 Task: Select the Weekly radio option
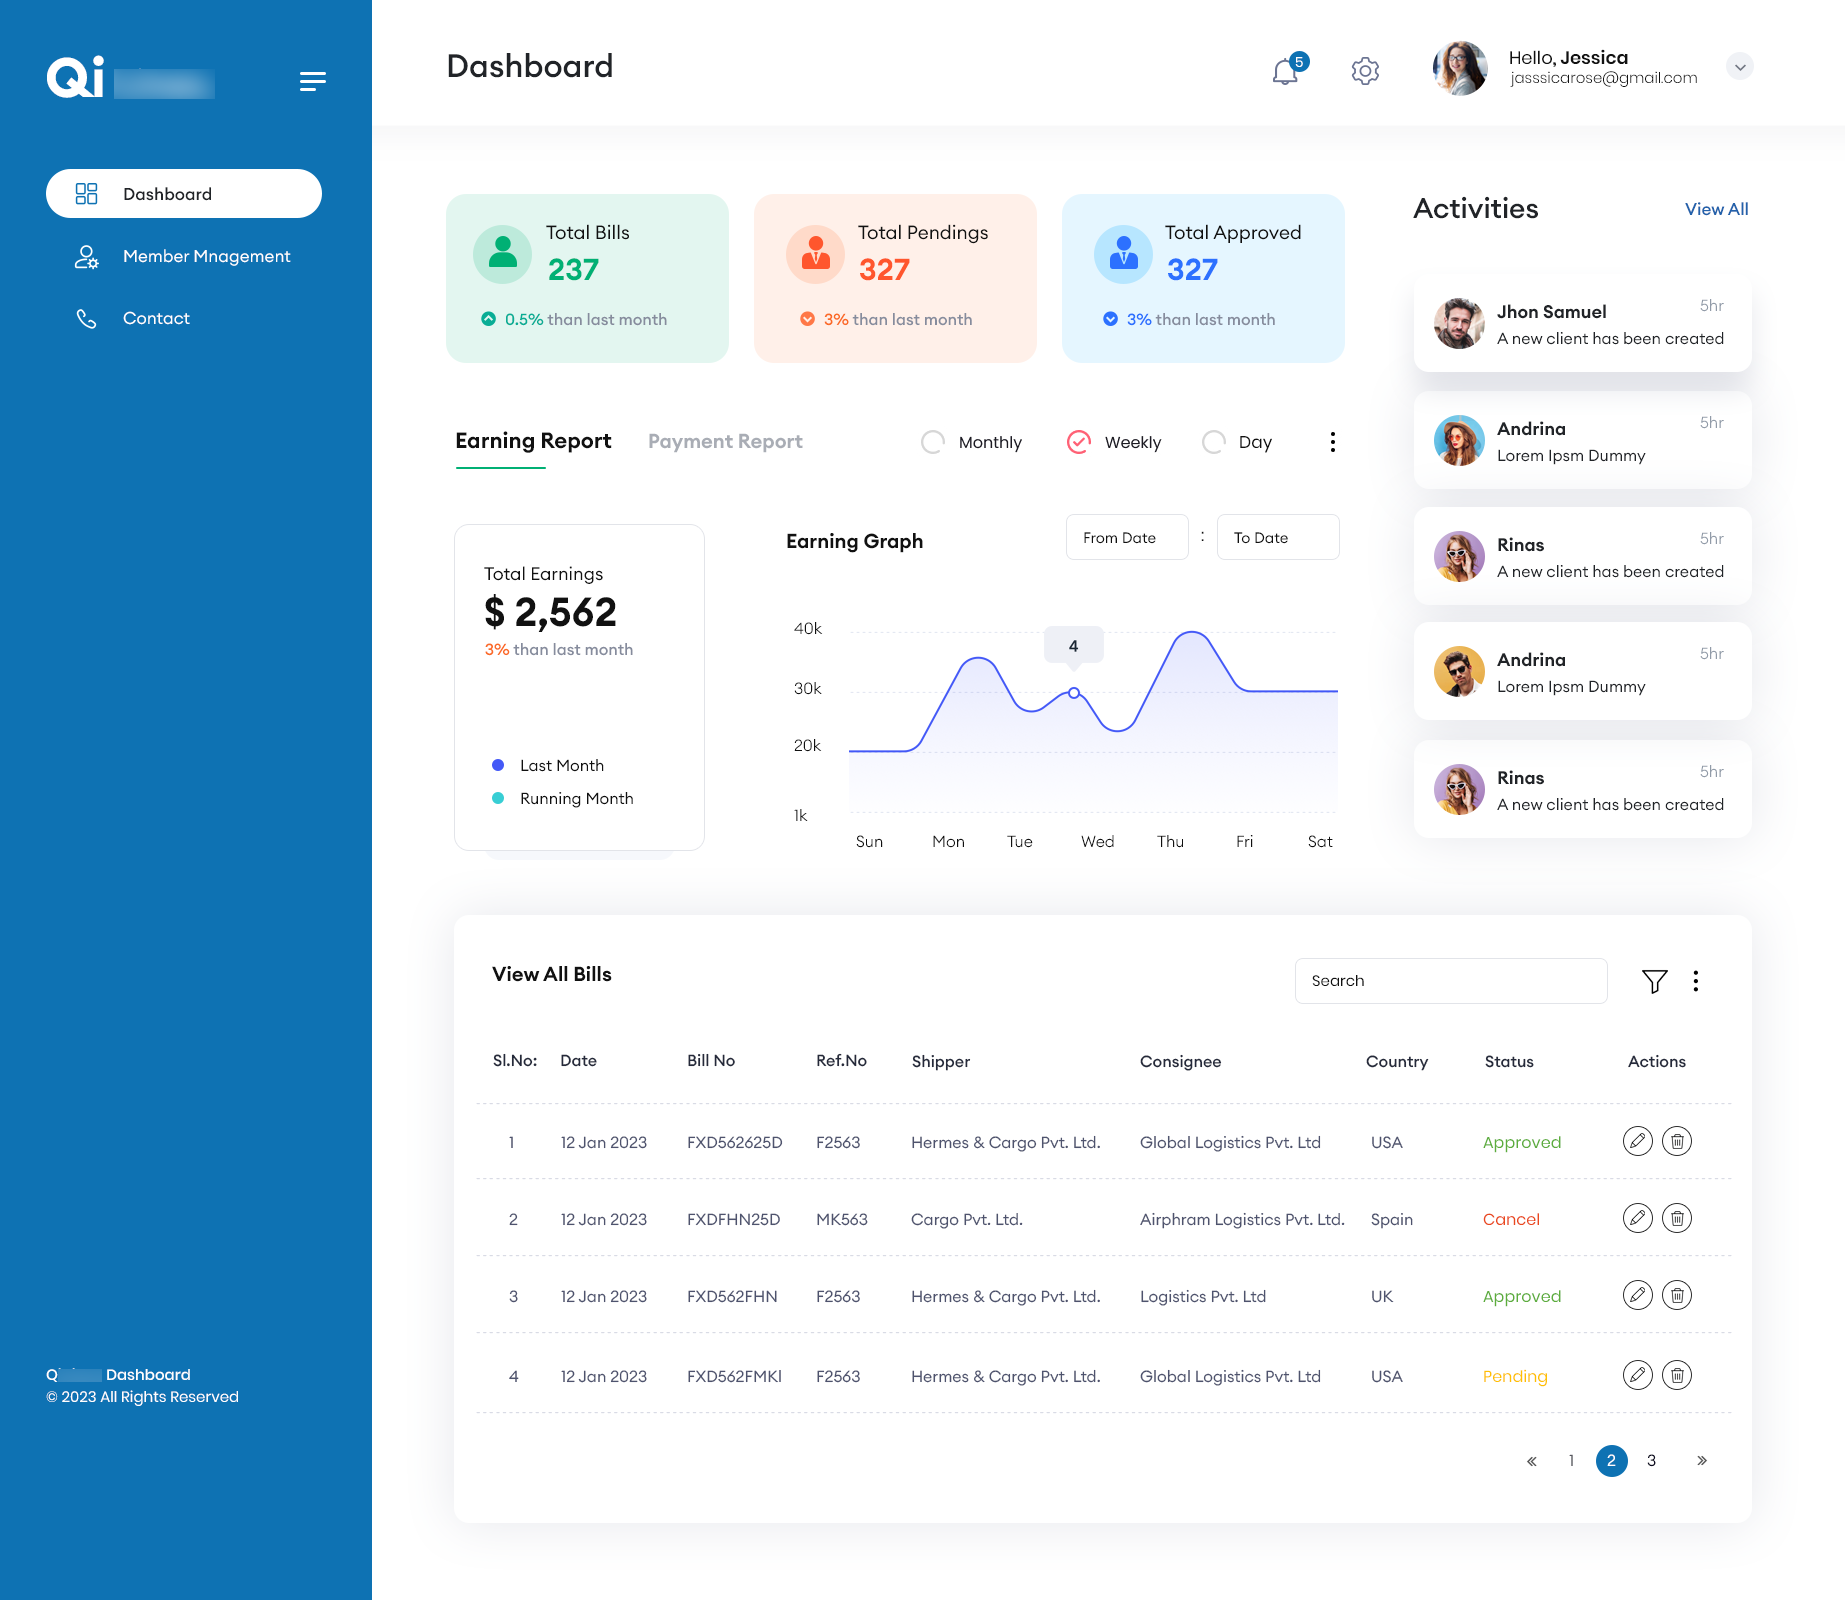coord(1079,442)
